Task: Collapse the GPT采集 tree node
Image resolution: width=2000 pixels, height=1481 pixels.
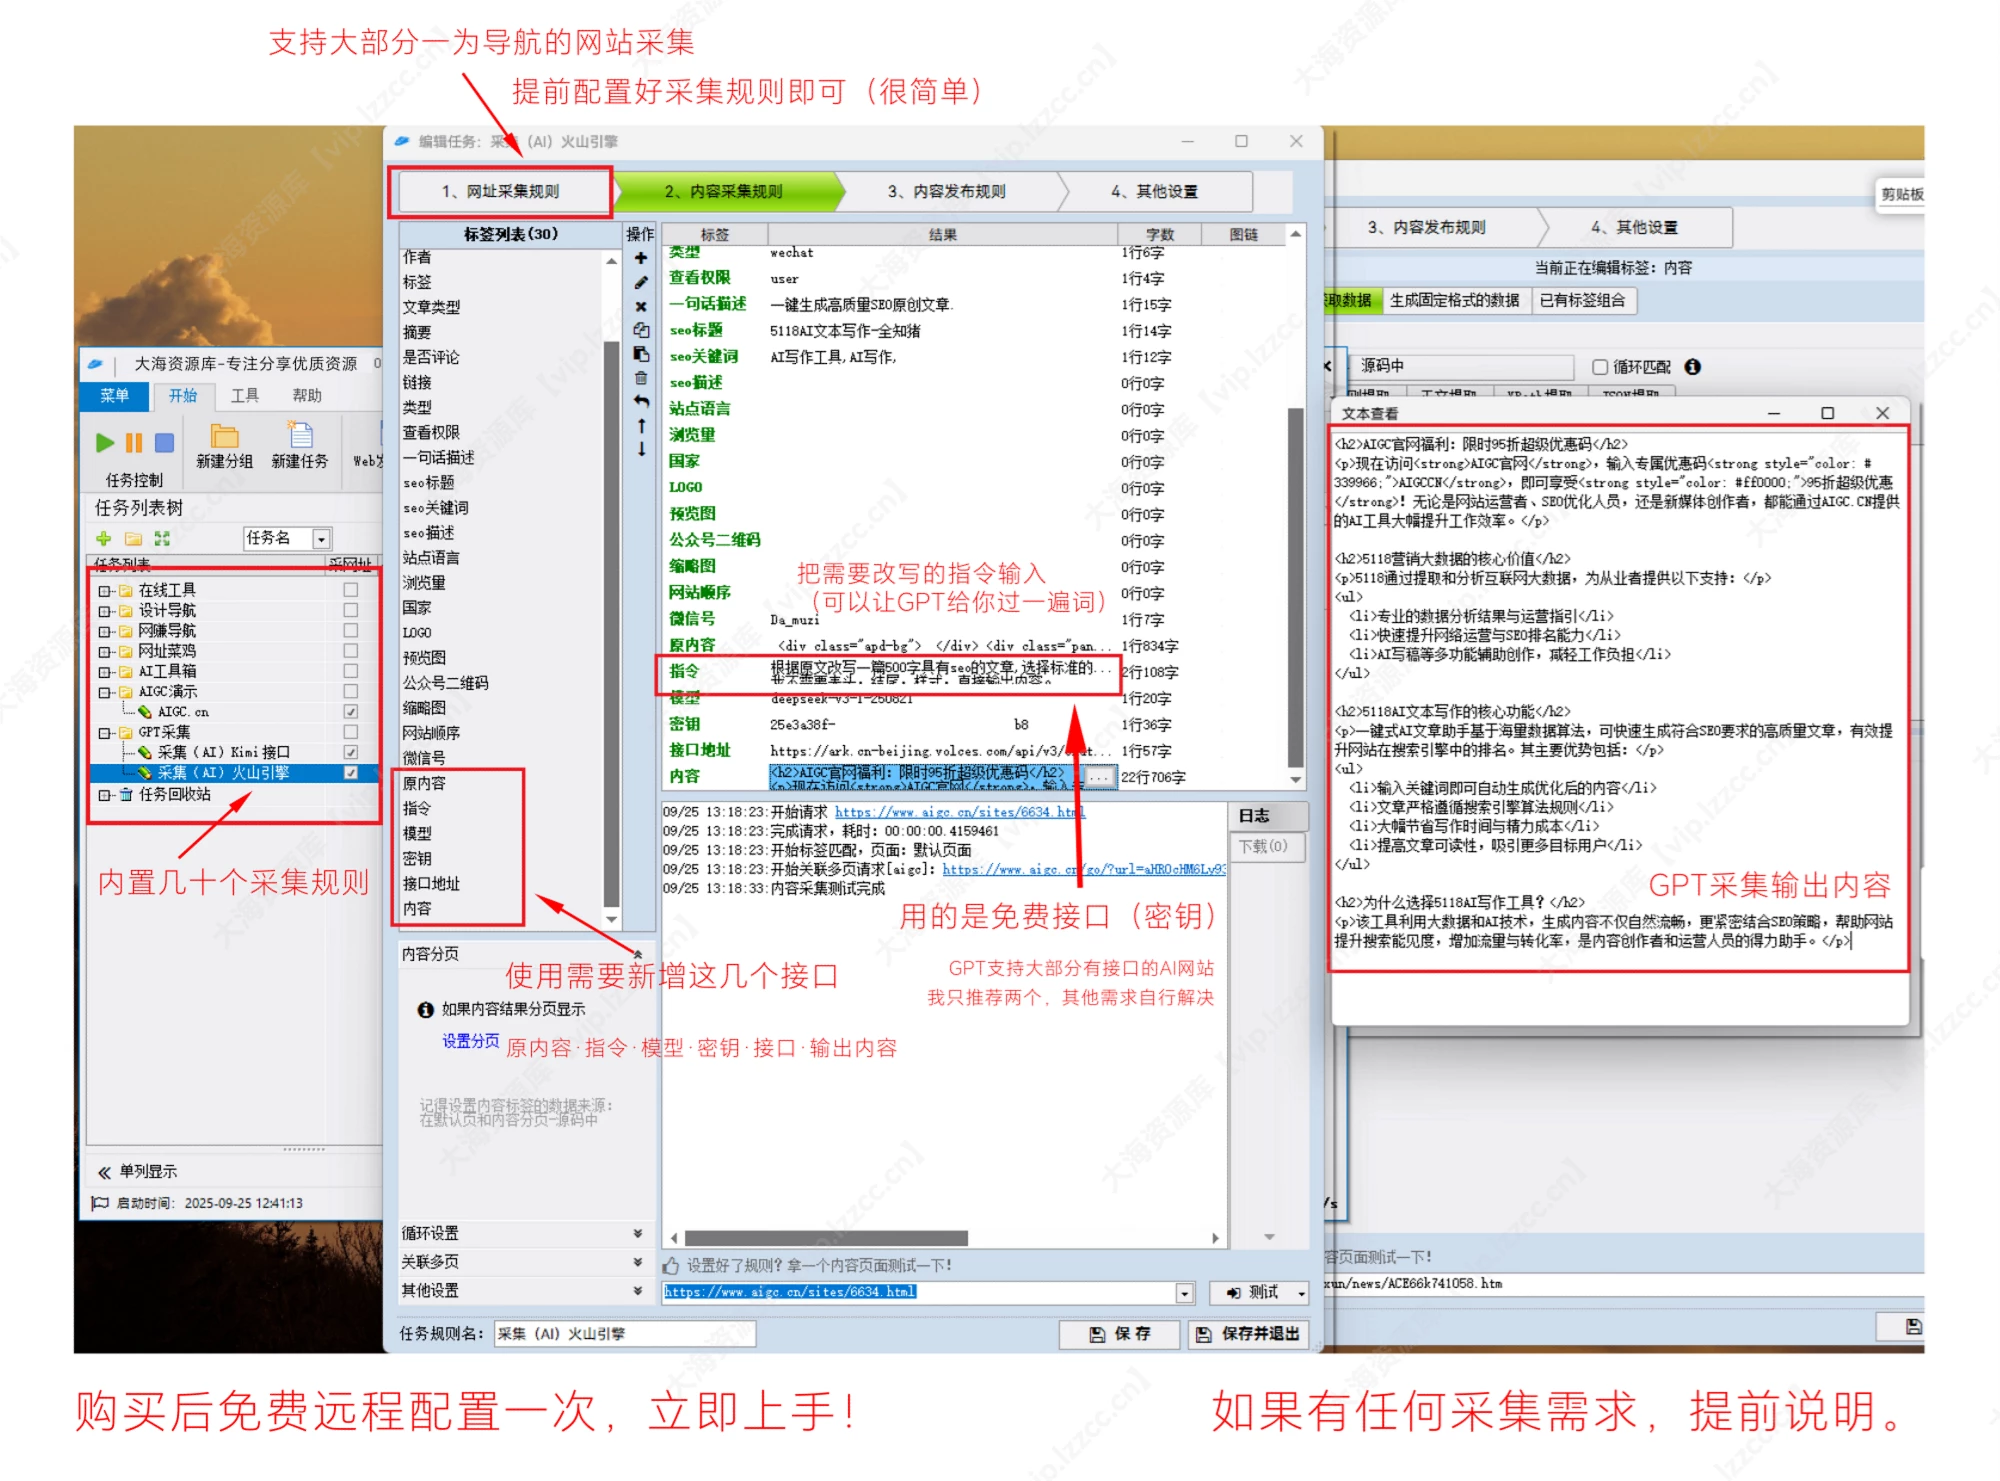Action: pos(105,732)
